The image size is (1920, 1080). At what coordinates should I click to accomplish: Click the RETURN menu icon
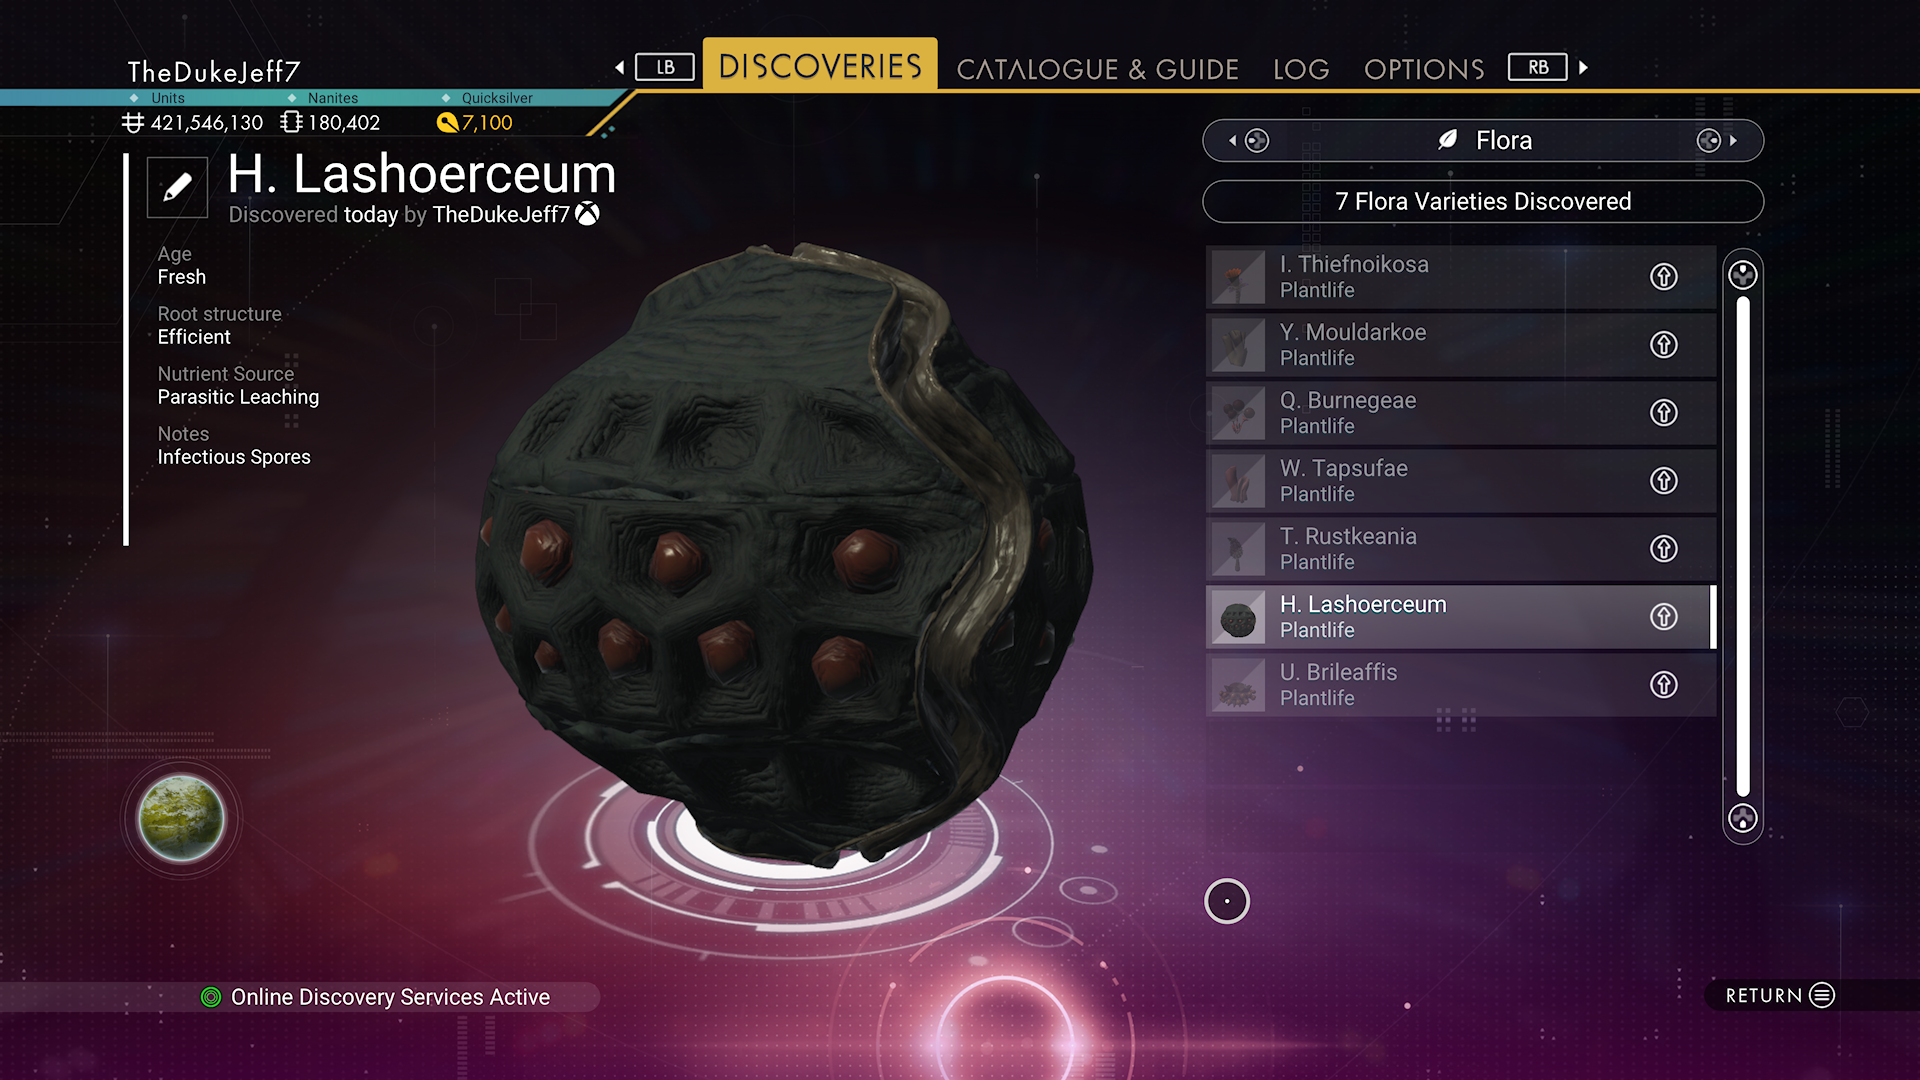(x=1822, y=995)
